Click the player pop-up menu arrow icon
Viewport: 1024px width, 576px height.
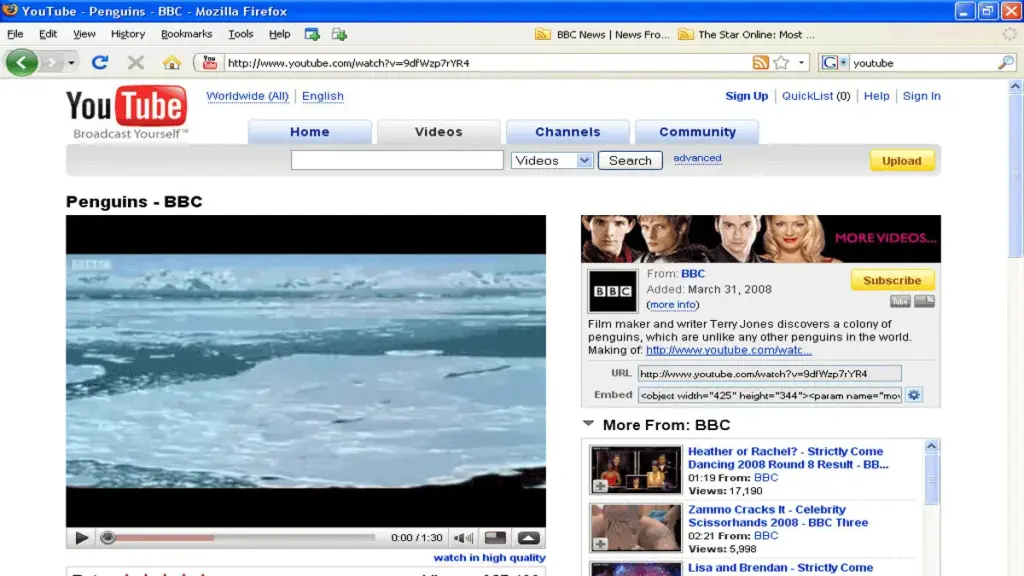click(528, 538)
